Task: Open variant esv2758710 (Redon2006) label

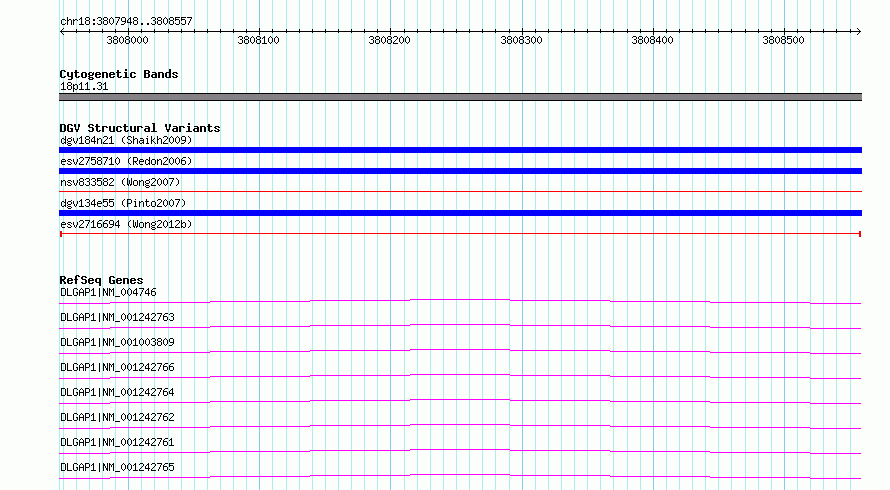Action: pos(126,161)
